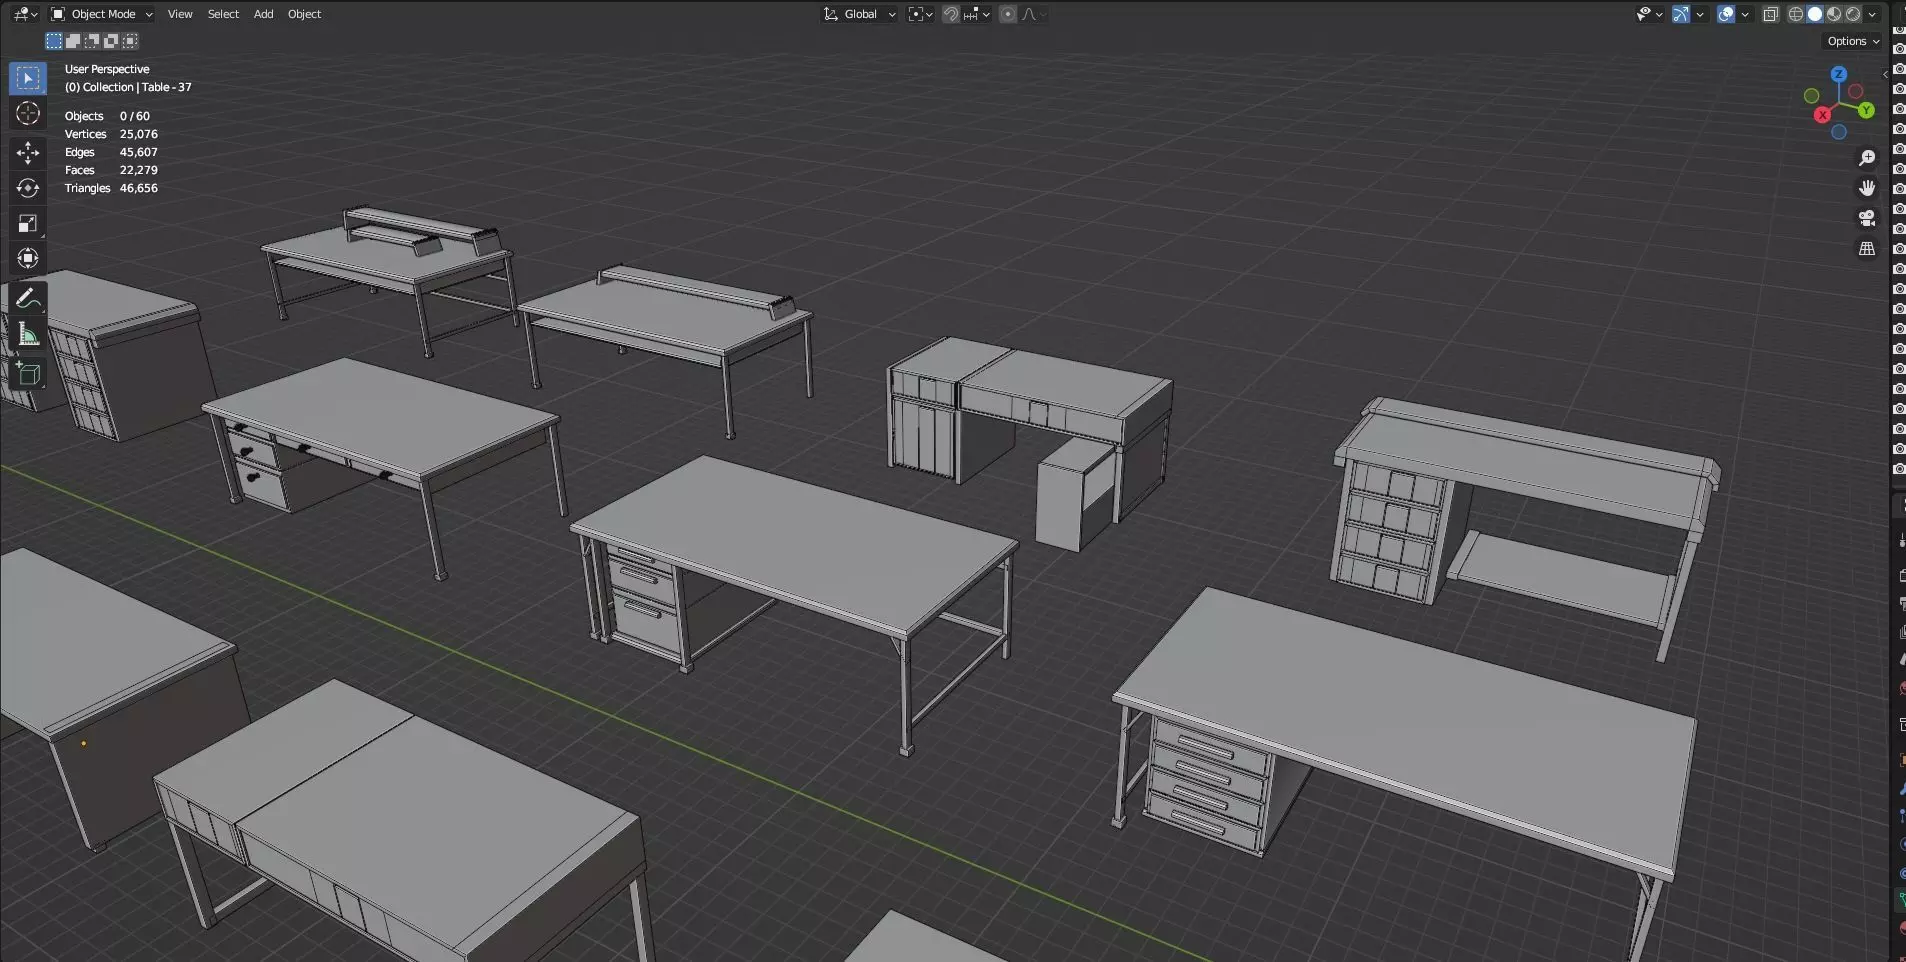Screen dimensions: 1906x962
Task: Open proportional editing falloff dropdown
Action: point(1033,14)
